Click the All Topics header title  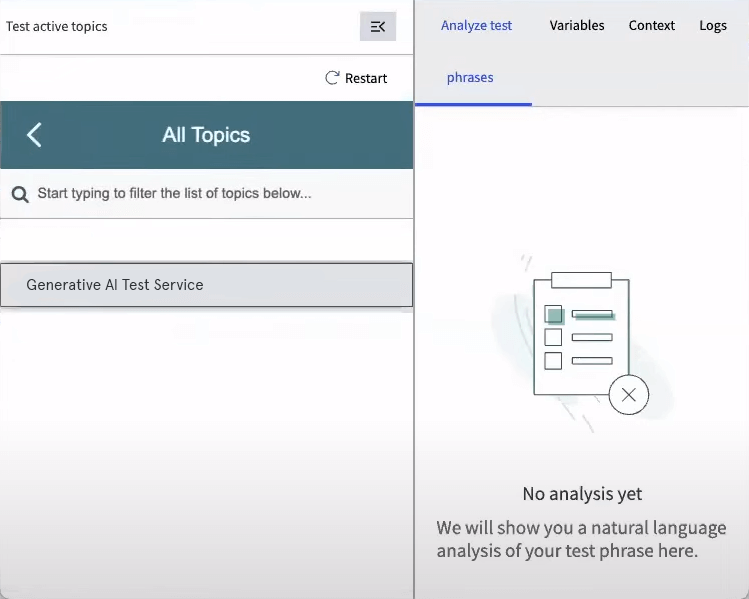tap(206, 135)
